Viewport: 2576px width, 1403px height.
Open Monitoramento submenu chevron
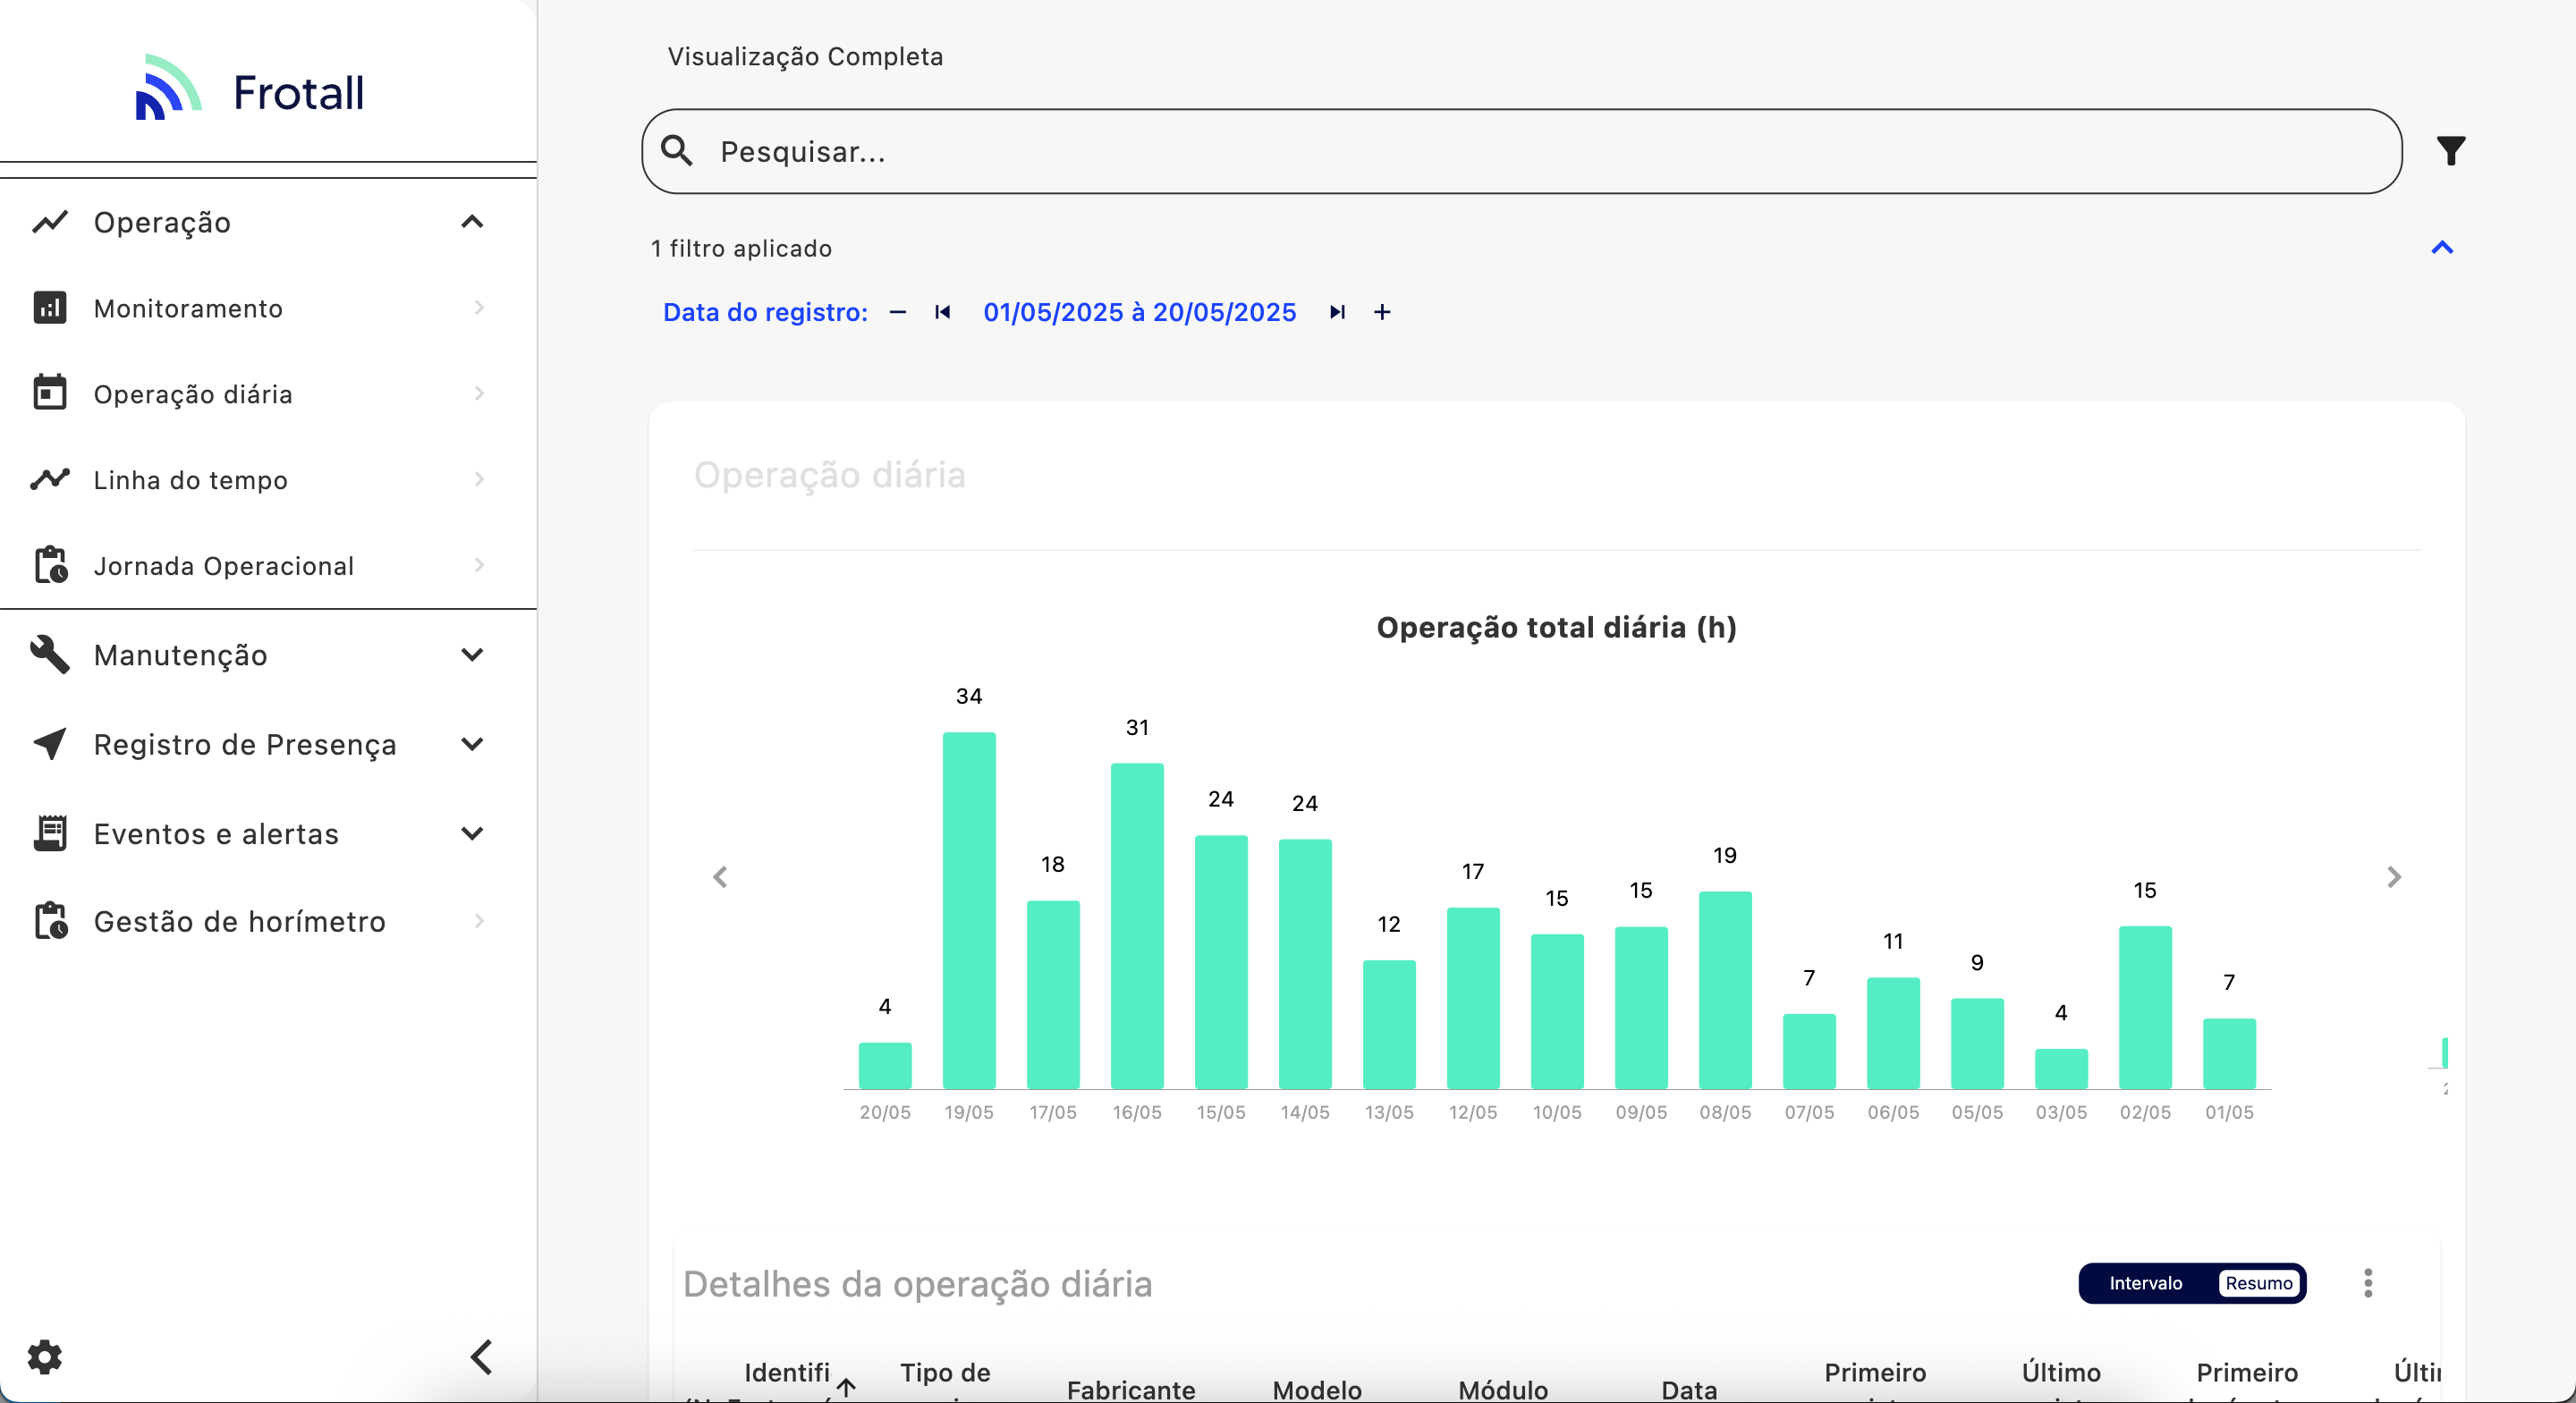click(479, 308)
